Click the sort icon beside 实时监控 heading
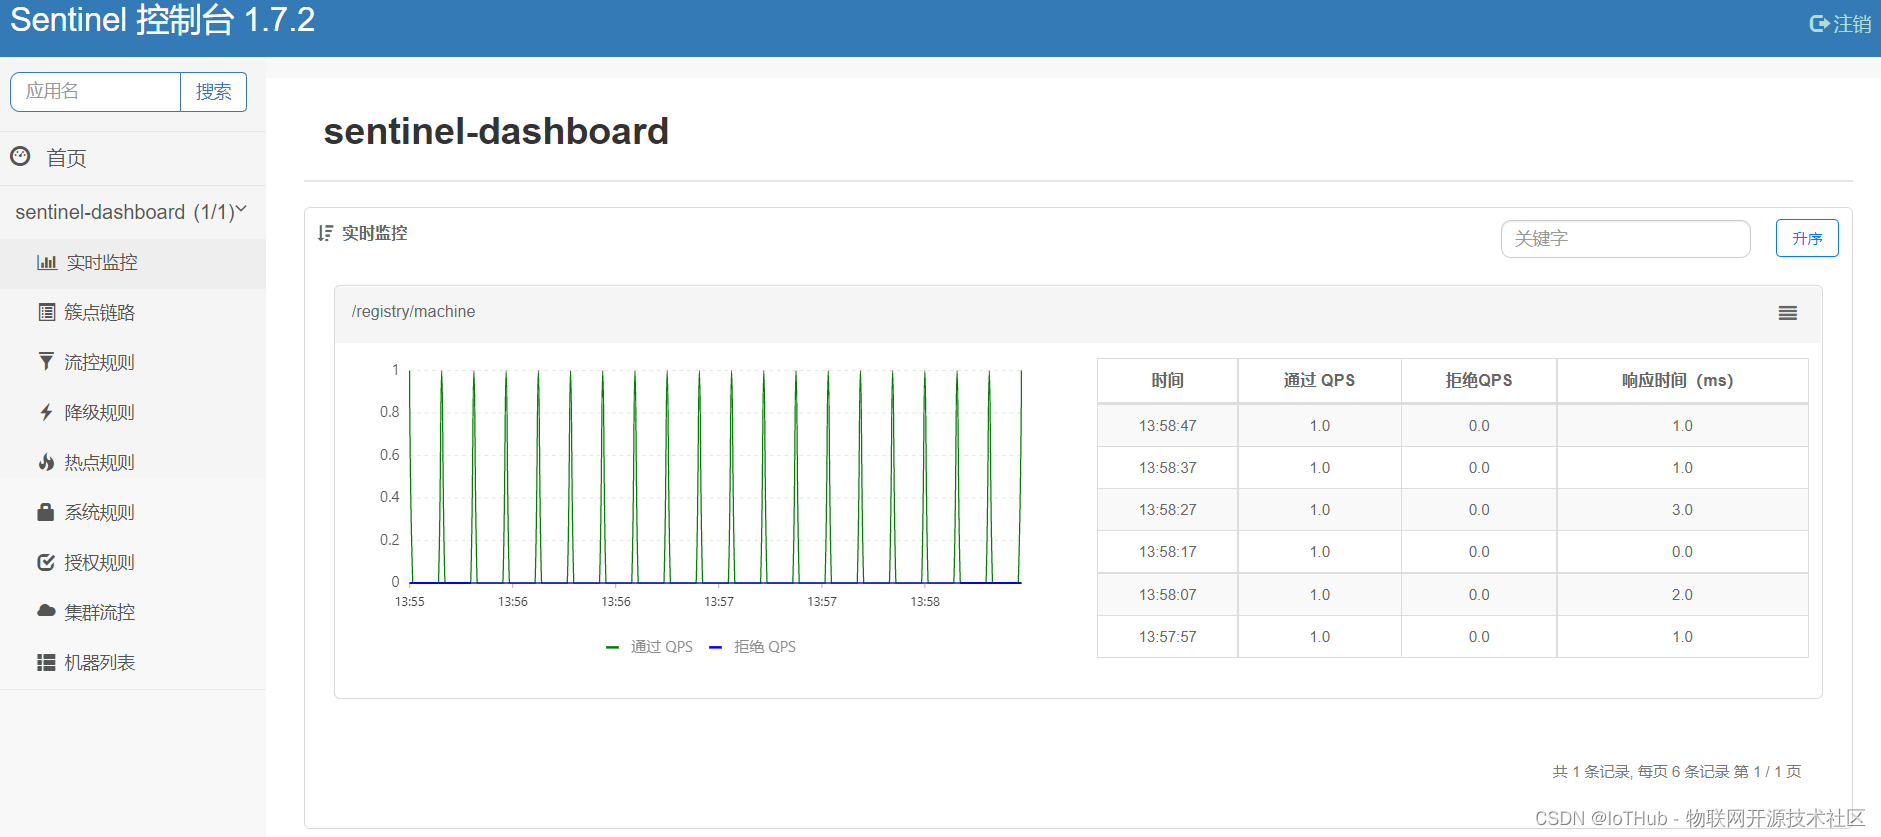The image size is (1881, 837). coord(325,233)
